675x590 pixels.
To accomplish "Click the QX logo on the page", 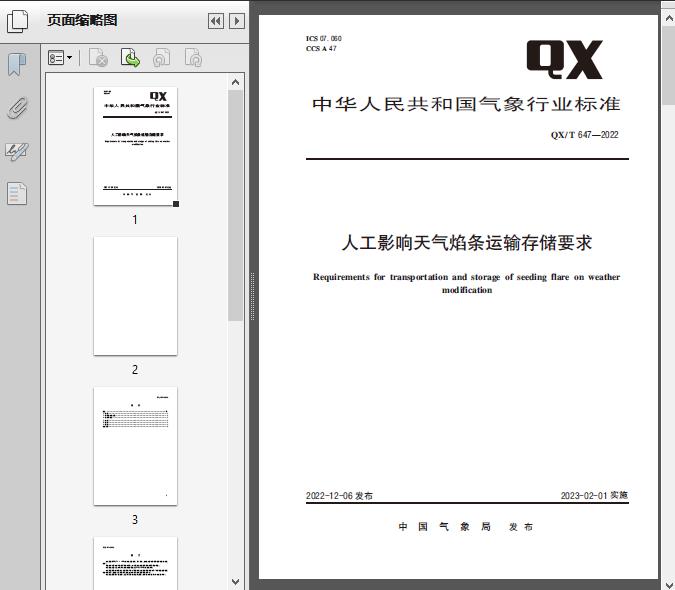I will 564,59.
